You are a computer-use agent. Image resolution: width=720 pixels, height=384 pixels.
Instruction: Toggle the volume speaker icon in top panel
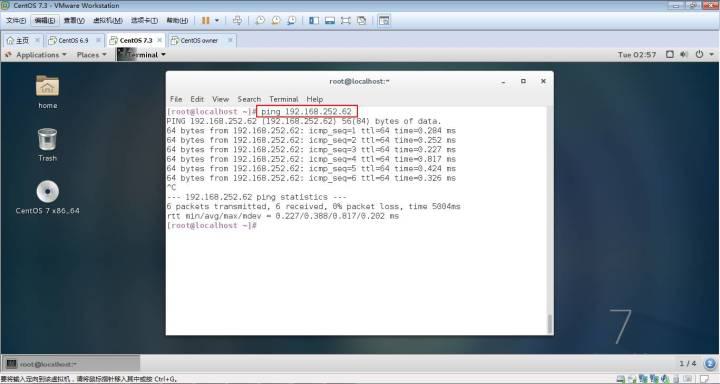tap(684, 54)
